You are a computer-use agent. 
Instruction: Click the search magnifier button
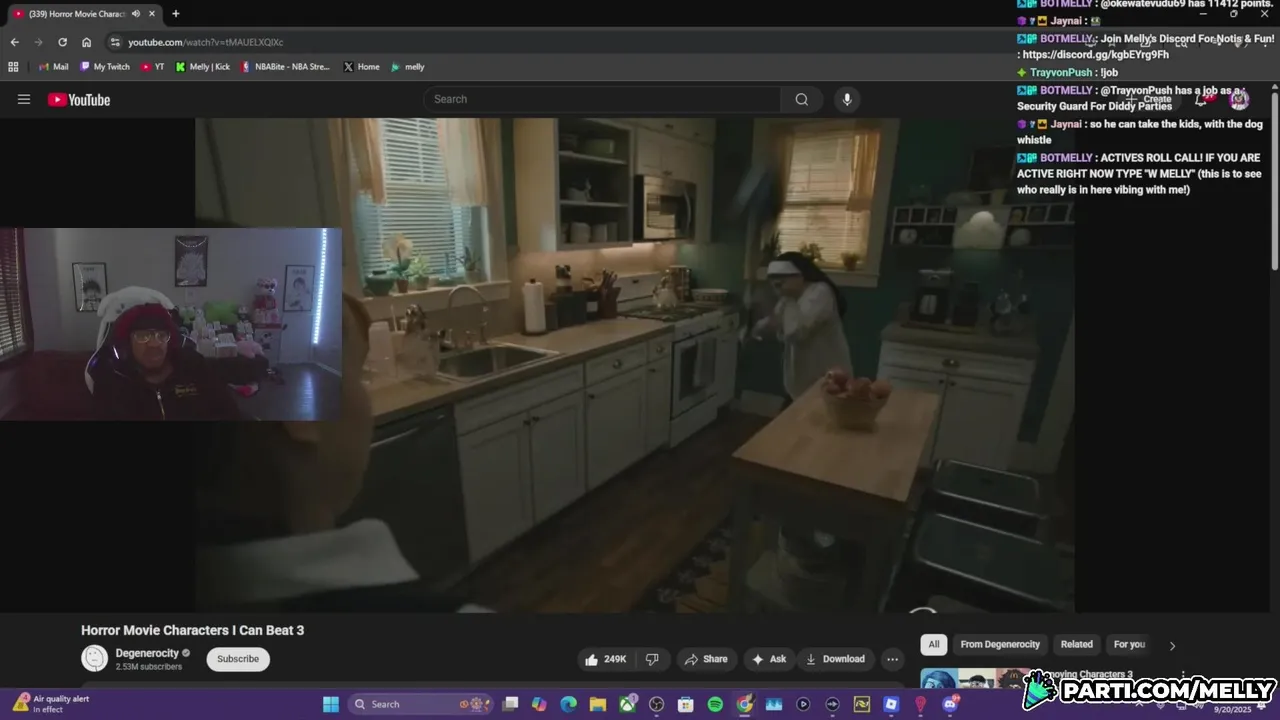(x=801, y=99)
